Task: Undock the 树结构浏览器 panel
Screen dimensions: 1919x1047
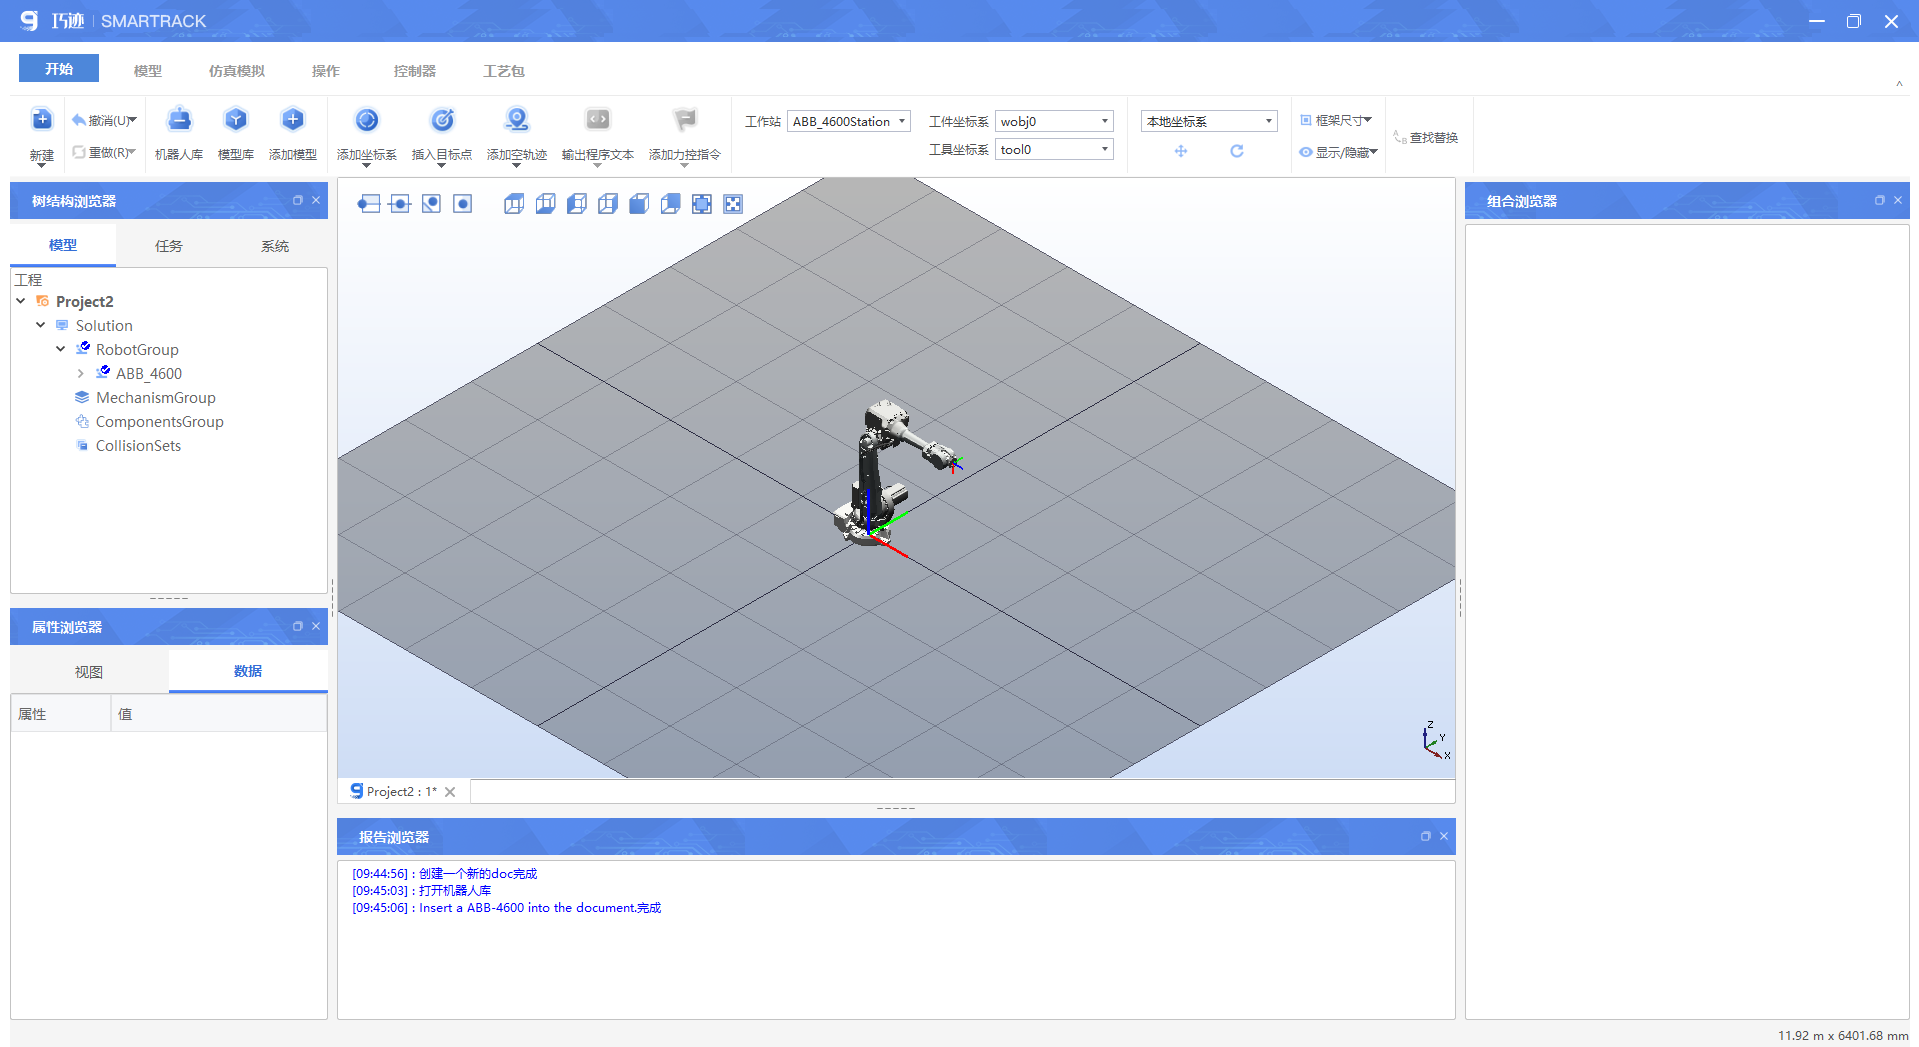Action: (x=297, y=200)
